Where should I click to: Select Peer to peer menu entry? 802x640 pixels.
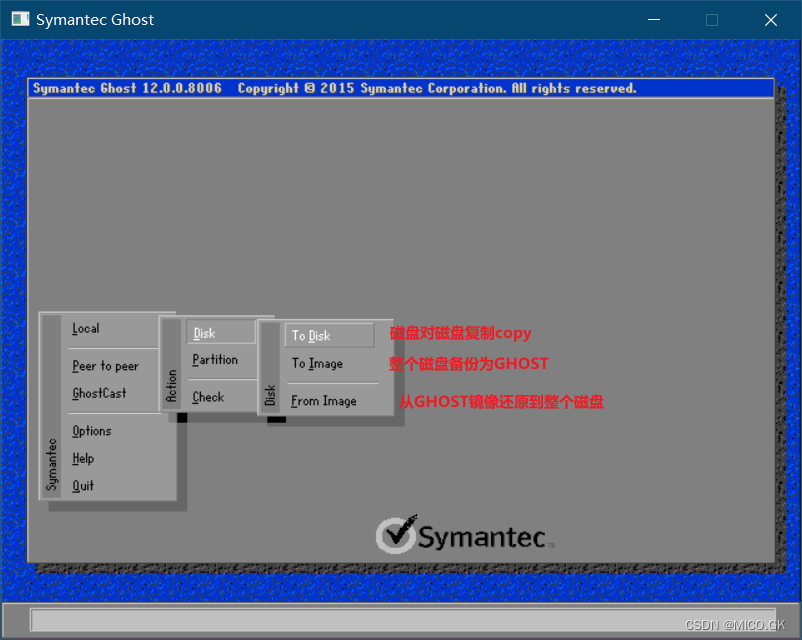tap(105, 366)
